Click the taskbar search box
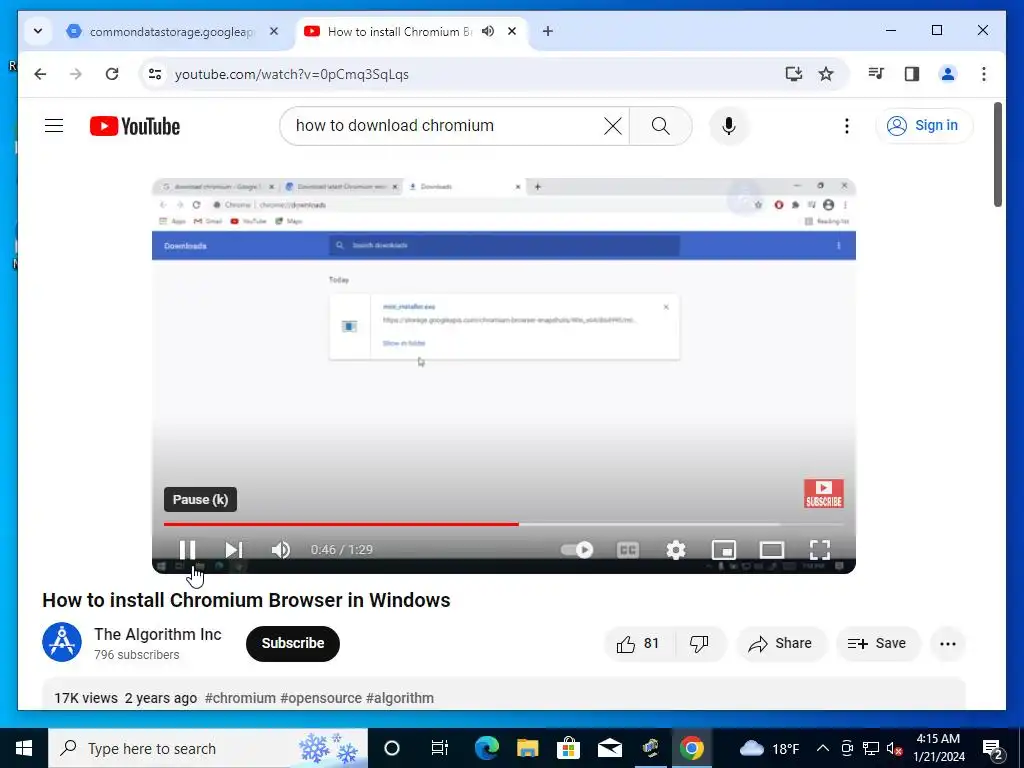 click(208, 748)
